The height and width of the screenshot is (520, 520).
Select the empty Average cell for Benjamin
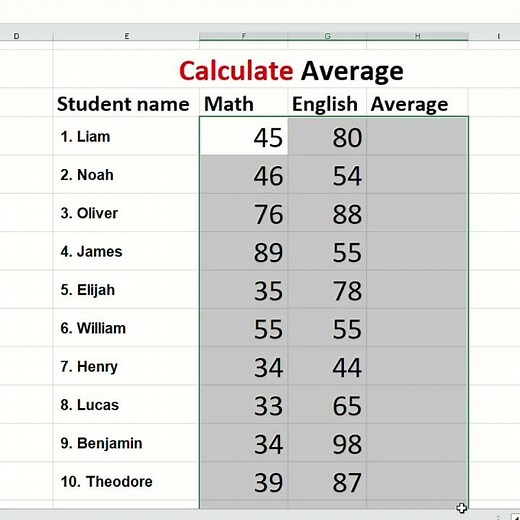(418, 443)
